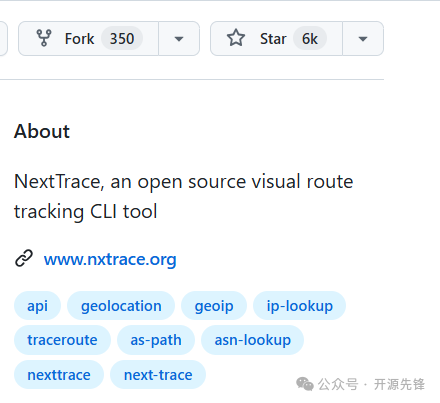440x403 pixels.
Task: Click the ip-lookup topic tag
Action: (x=299, y=306)
